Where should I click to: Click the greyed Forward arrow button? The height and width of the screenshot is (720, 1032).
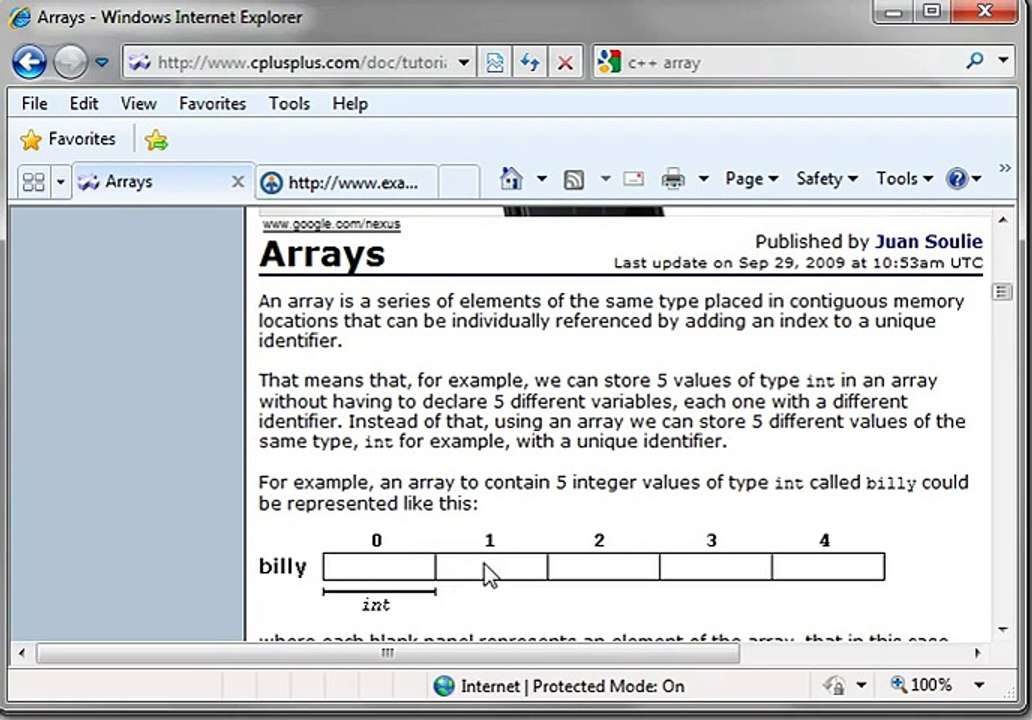point(70,63)
